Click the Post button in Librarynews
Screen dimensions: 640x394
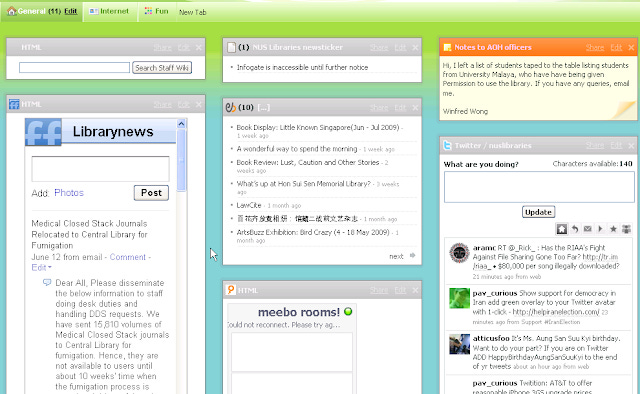point(151,193)
